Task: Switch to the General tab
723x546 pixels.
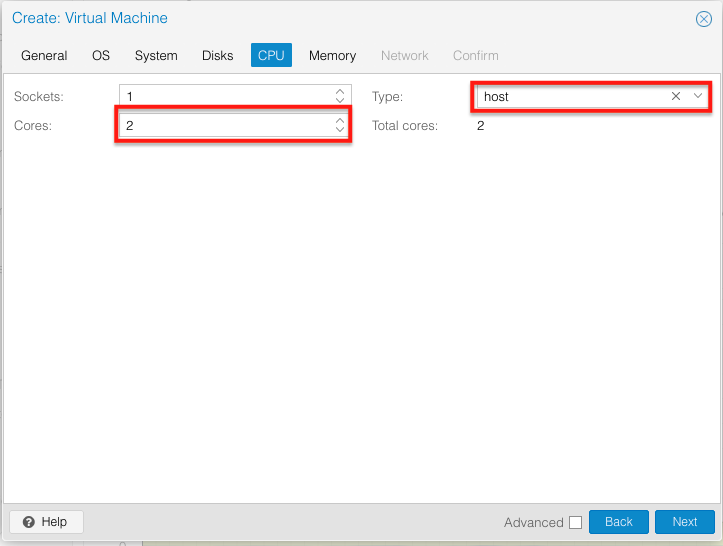Action: click(x=44, y=56)
